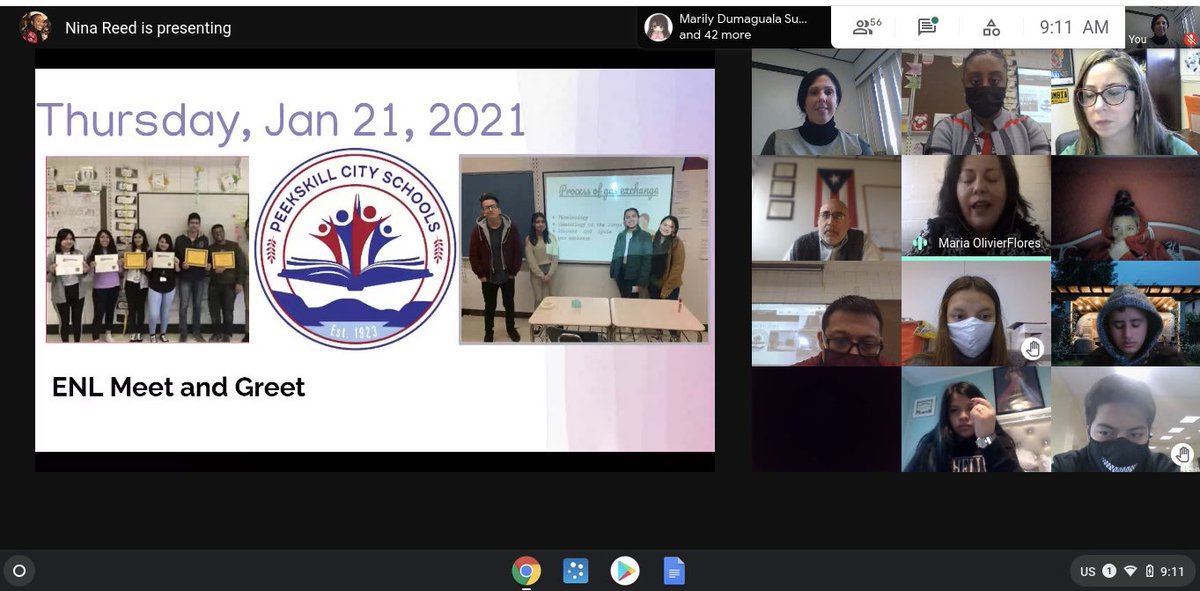Open Google Chrome from the shelf
Screen dimensions: 1200x591
pos(526,571)
